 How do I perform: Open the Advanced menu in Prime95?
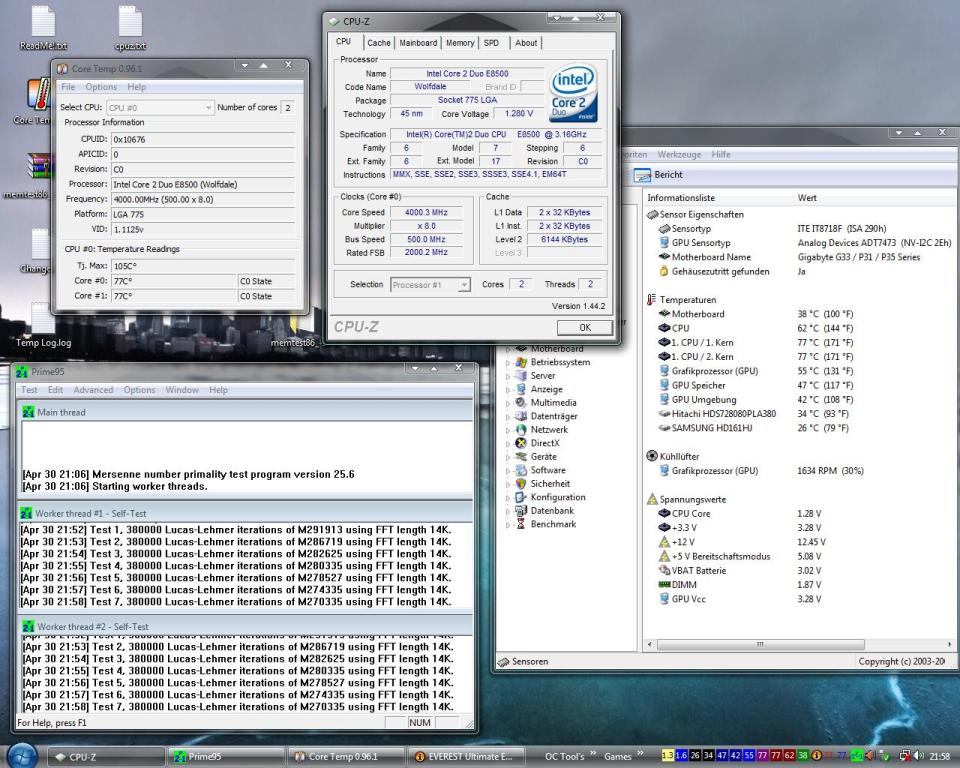tap(93, 390)
